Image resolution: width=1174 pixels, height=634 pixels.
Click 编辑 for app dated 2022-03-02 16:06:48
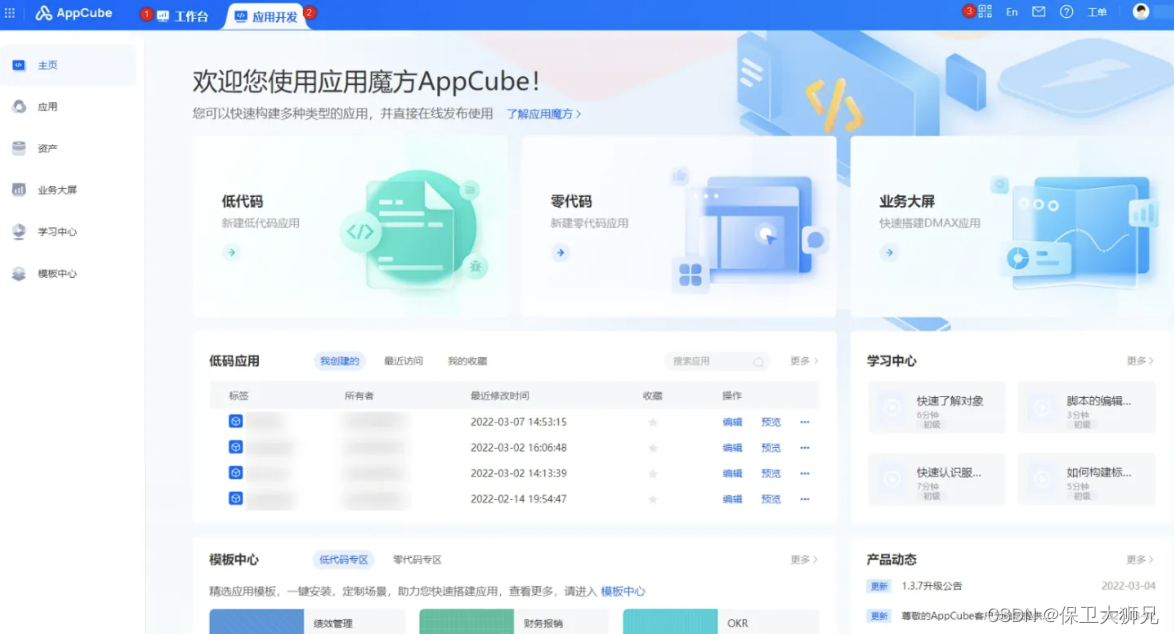[x=732, y=448]
